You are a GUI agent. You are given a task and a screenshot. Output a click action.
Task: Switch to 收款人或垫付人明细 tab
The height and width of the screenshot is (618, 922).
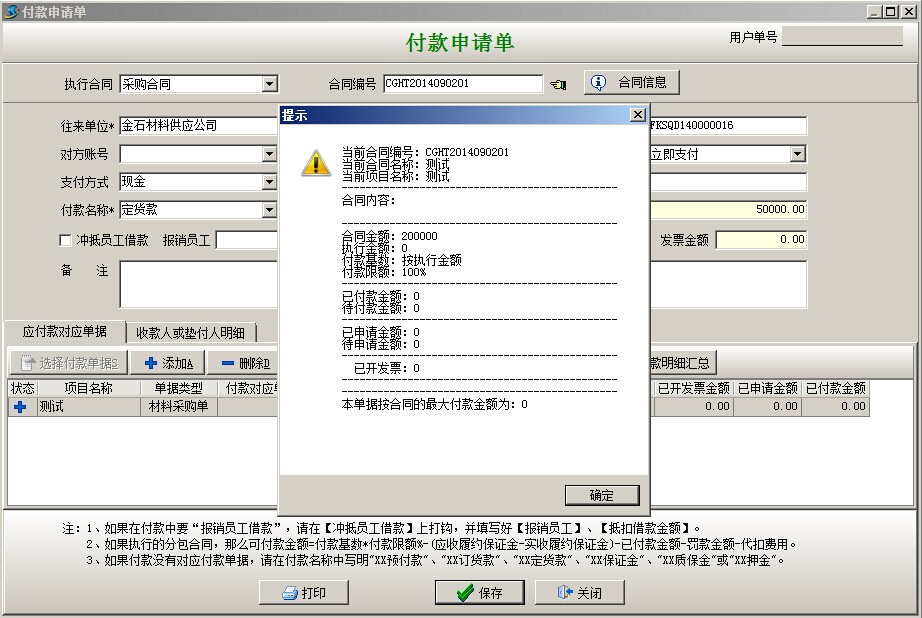[191, 332]
